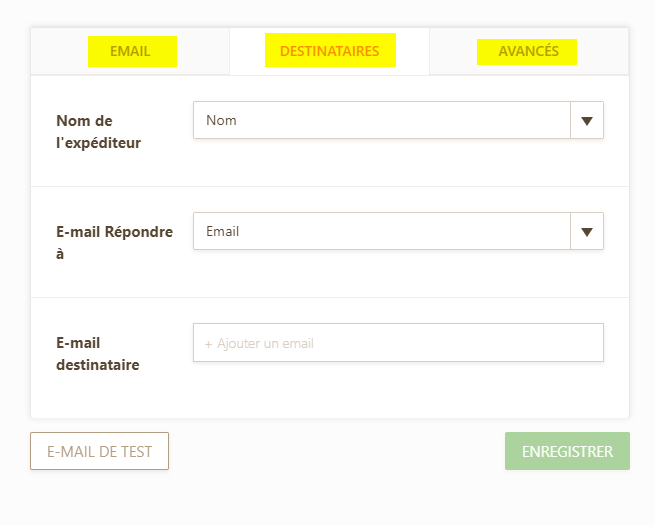Focus the Ajouter un email field
This screenshot has width=655, height=525.
pyautogui.click(x=398, y=342)
